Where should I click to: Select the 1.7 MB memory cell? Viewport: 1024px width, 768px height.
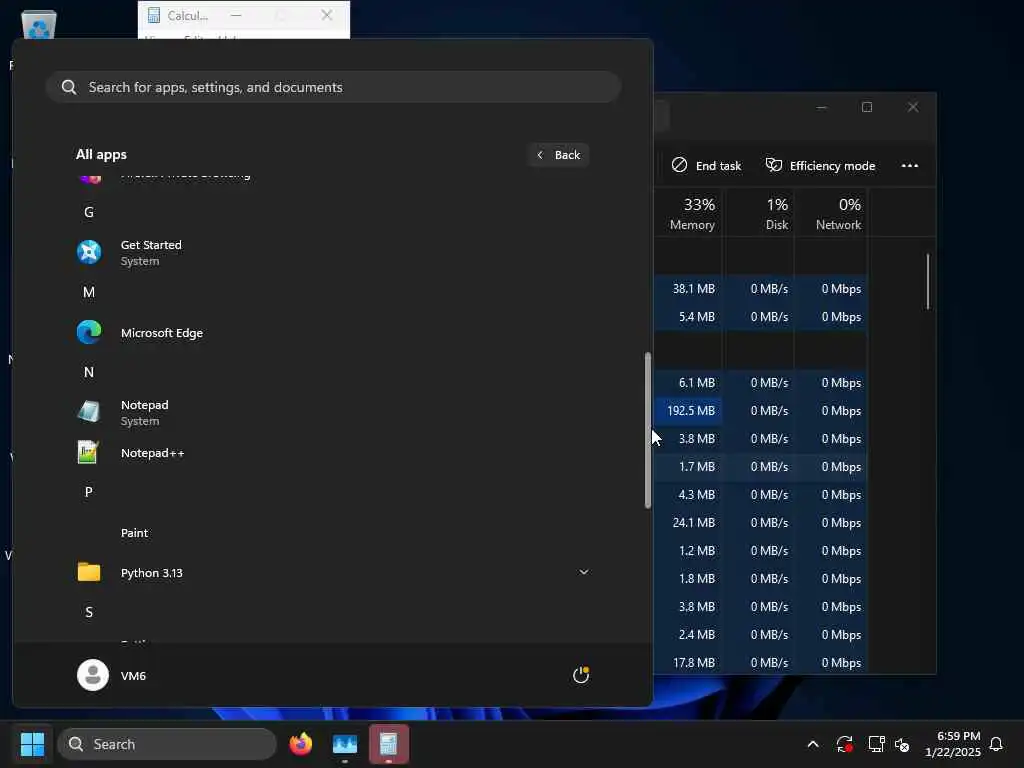click(688, 466)
